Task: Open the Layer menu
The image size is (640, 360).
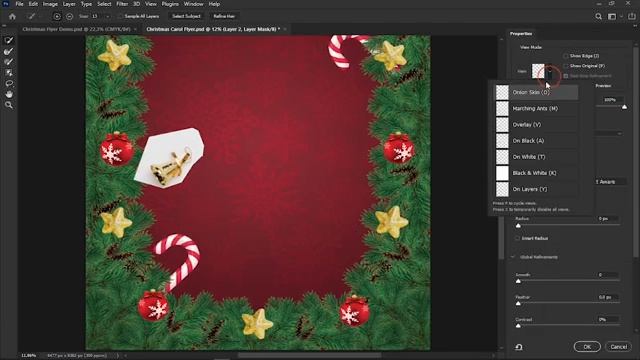Action: (x=69, y=4)
